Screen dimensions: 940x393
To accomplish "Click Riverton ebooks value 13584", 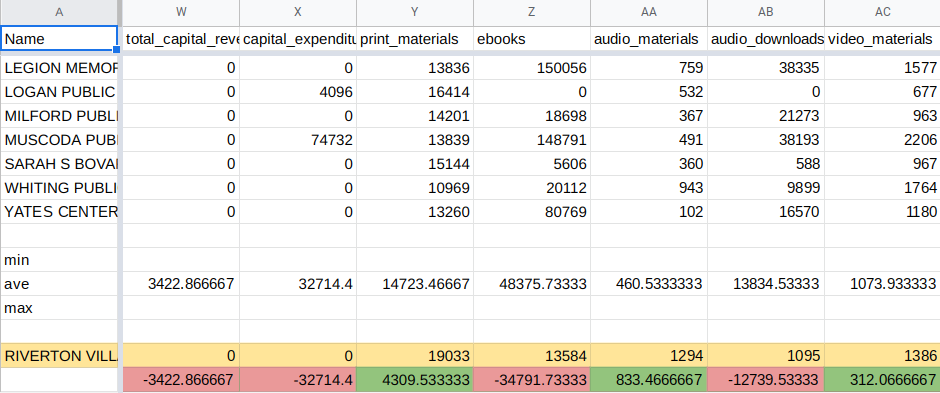I will coord(532,356).
